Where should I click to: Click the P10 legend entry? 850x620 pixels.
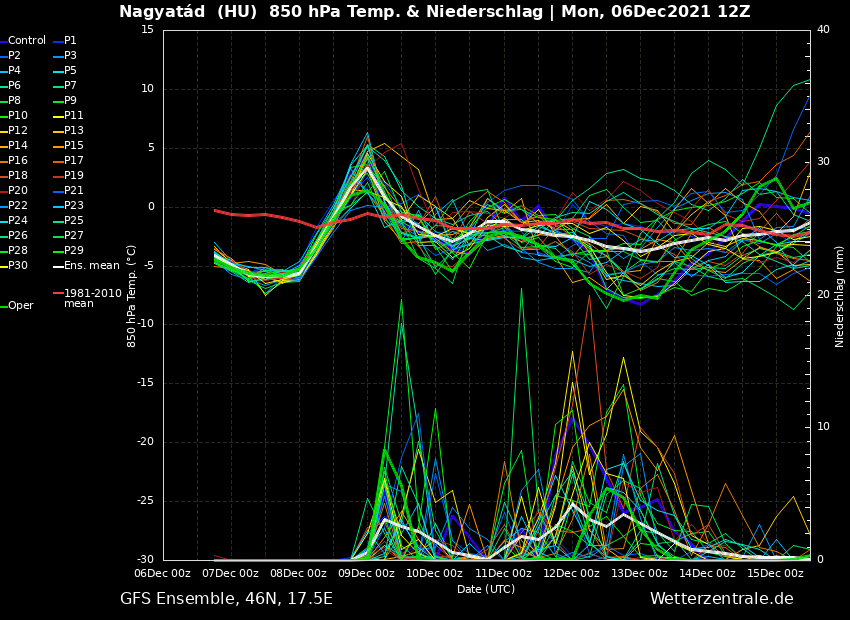click(18, 116)
